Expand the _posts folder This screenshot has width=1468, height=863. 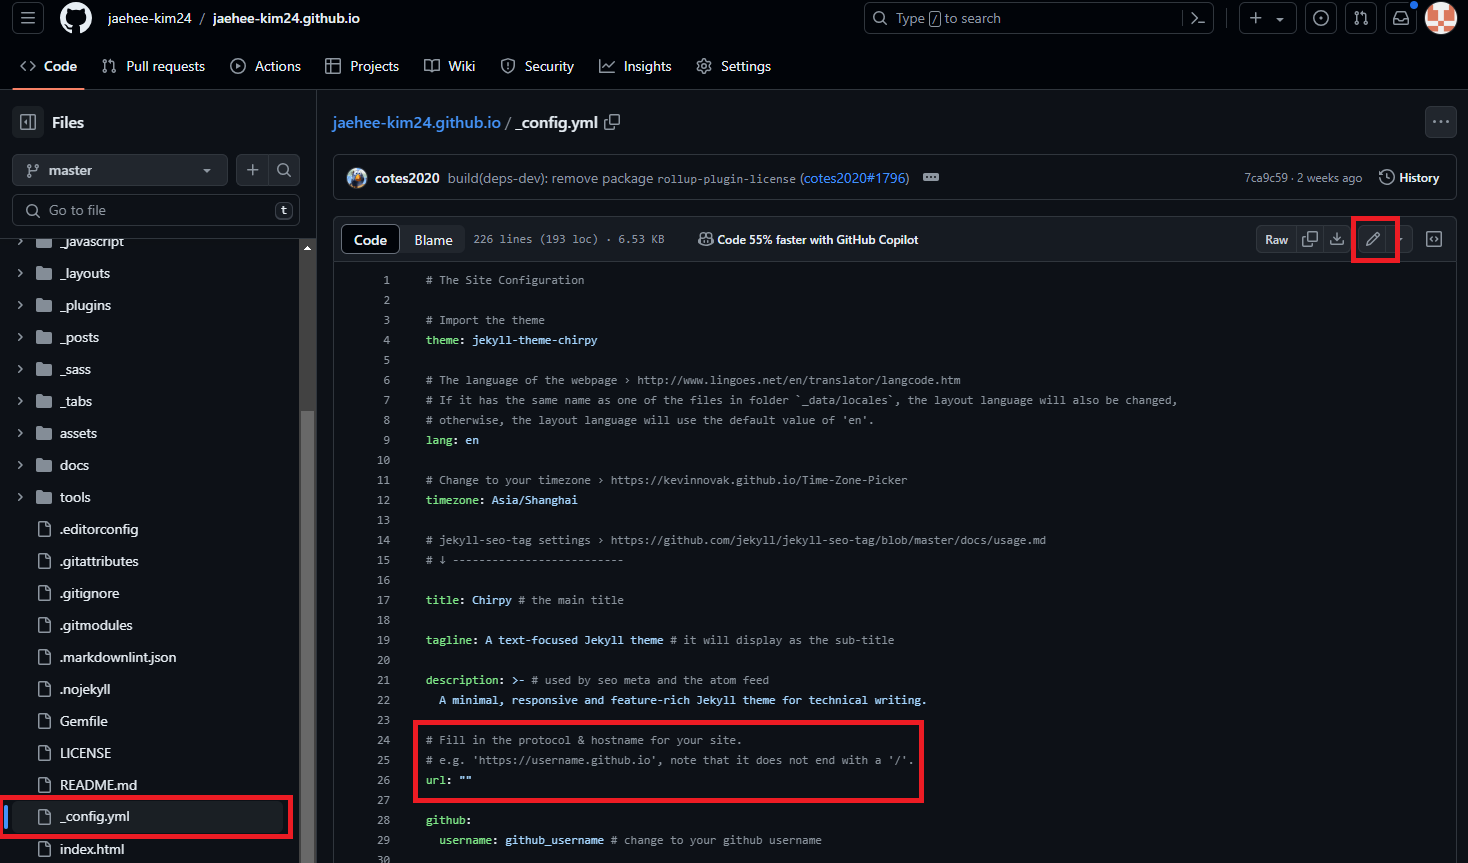[20, 337]
